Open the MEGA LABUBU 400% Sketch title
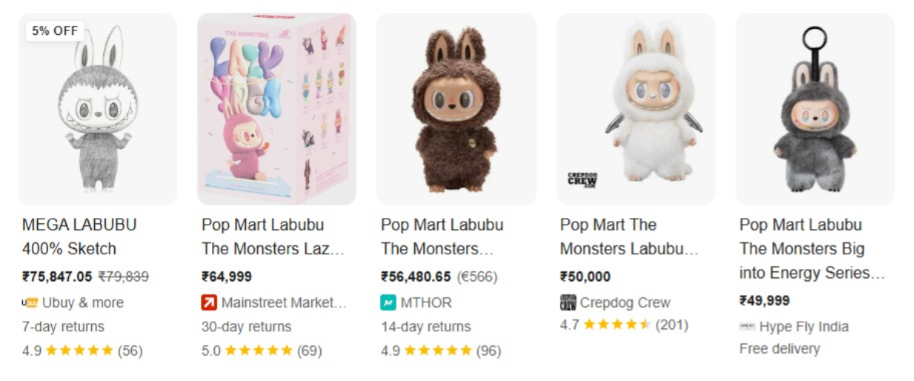 click(79, 237)
